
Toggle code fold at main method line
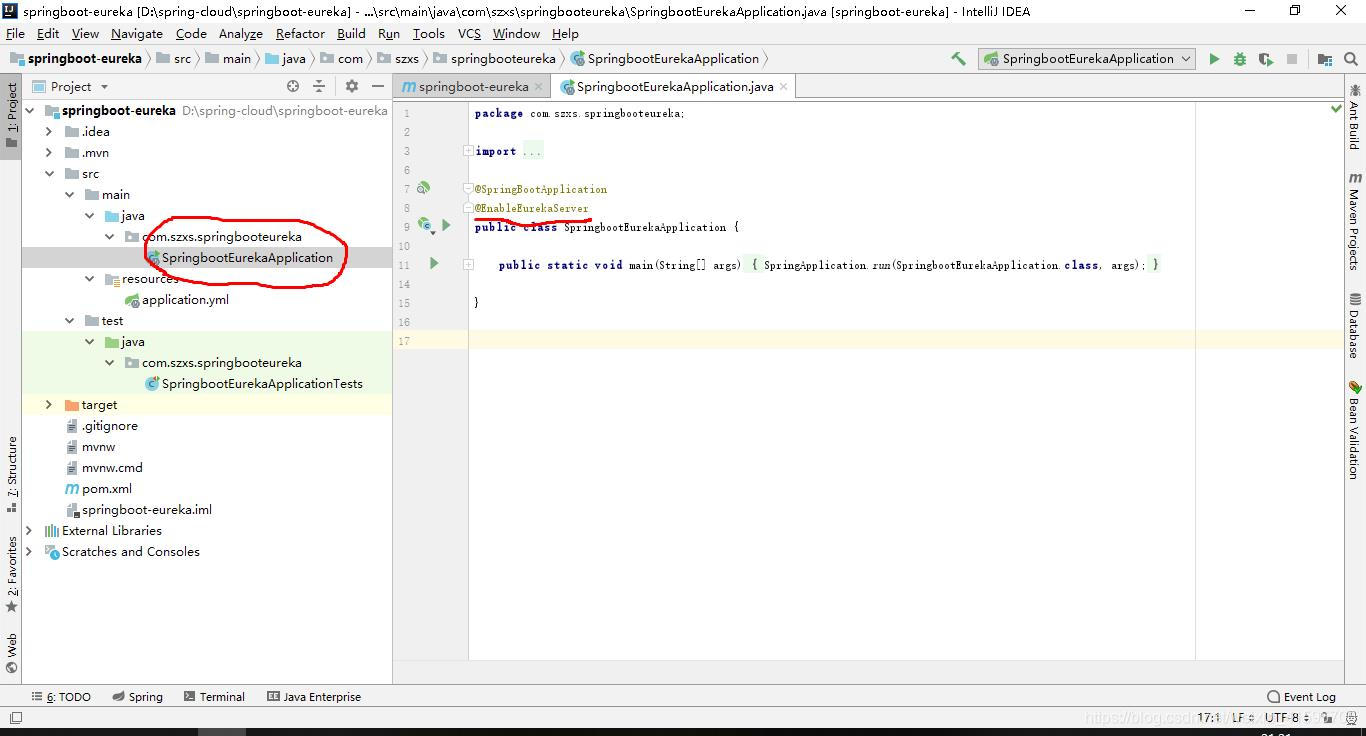point(468,265)
